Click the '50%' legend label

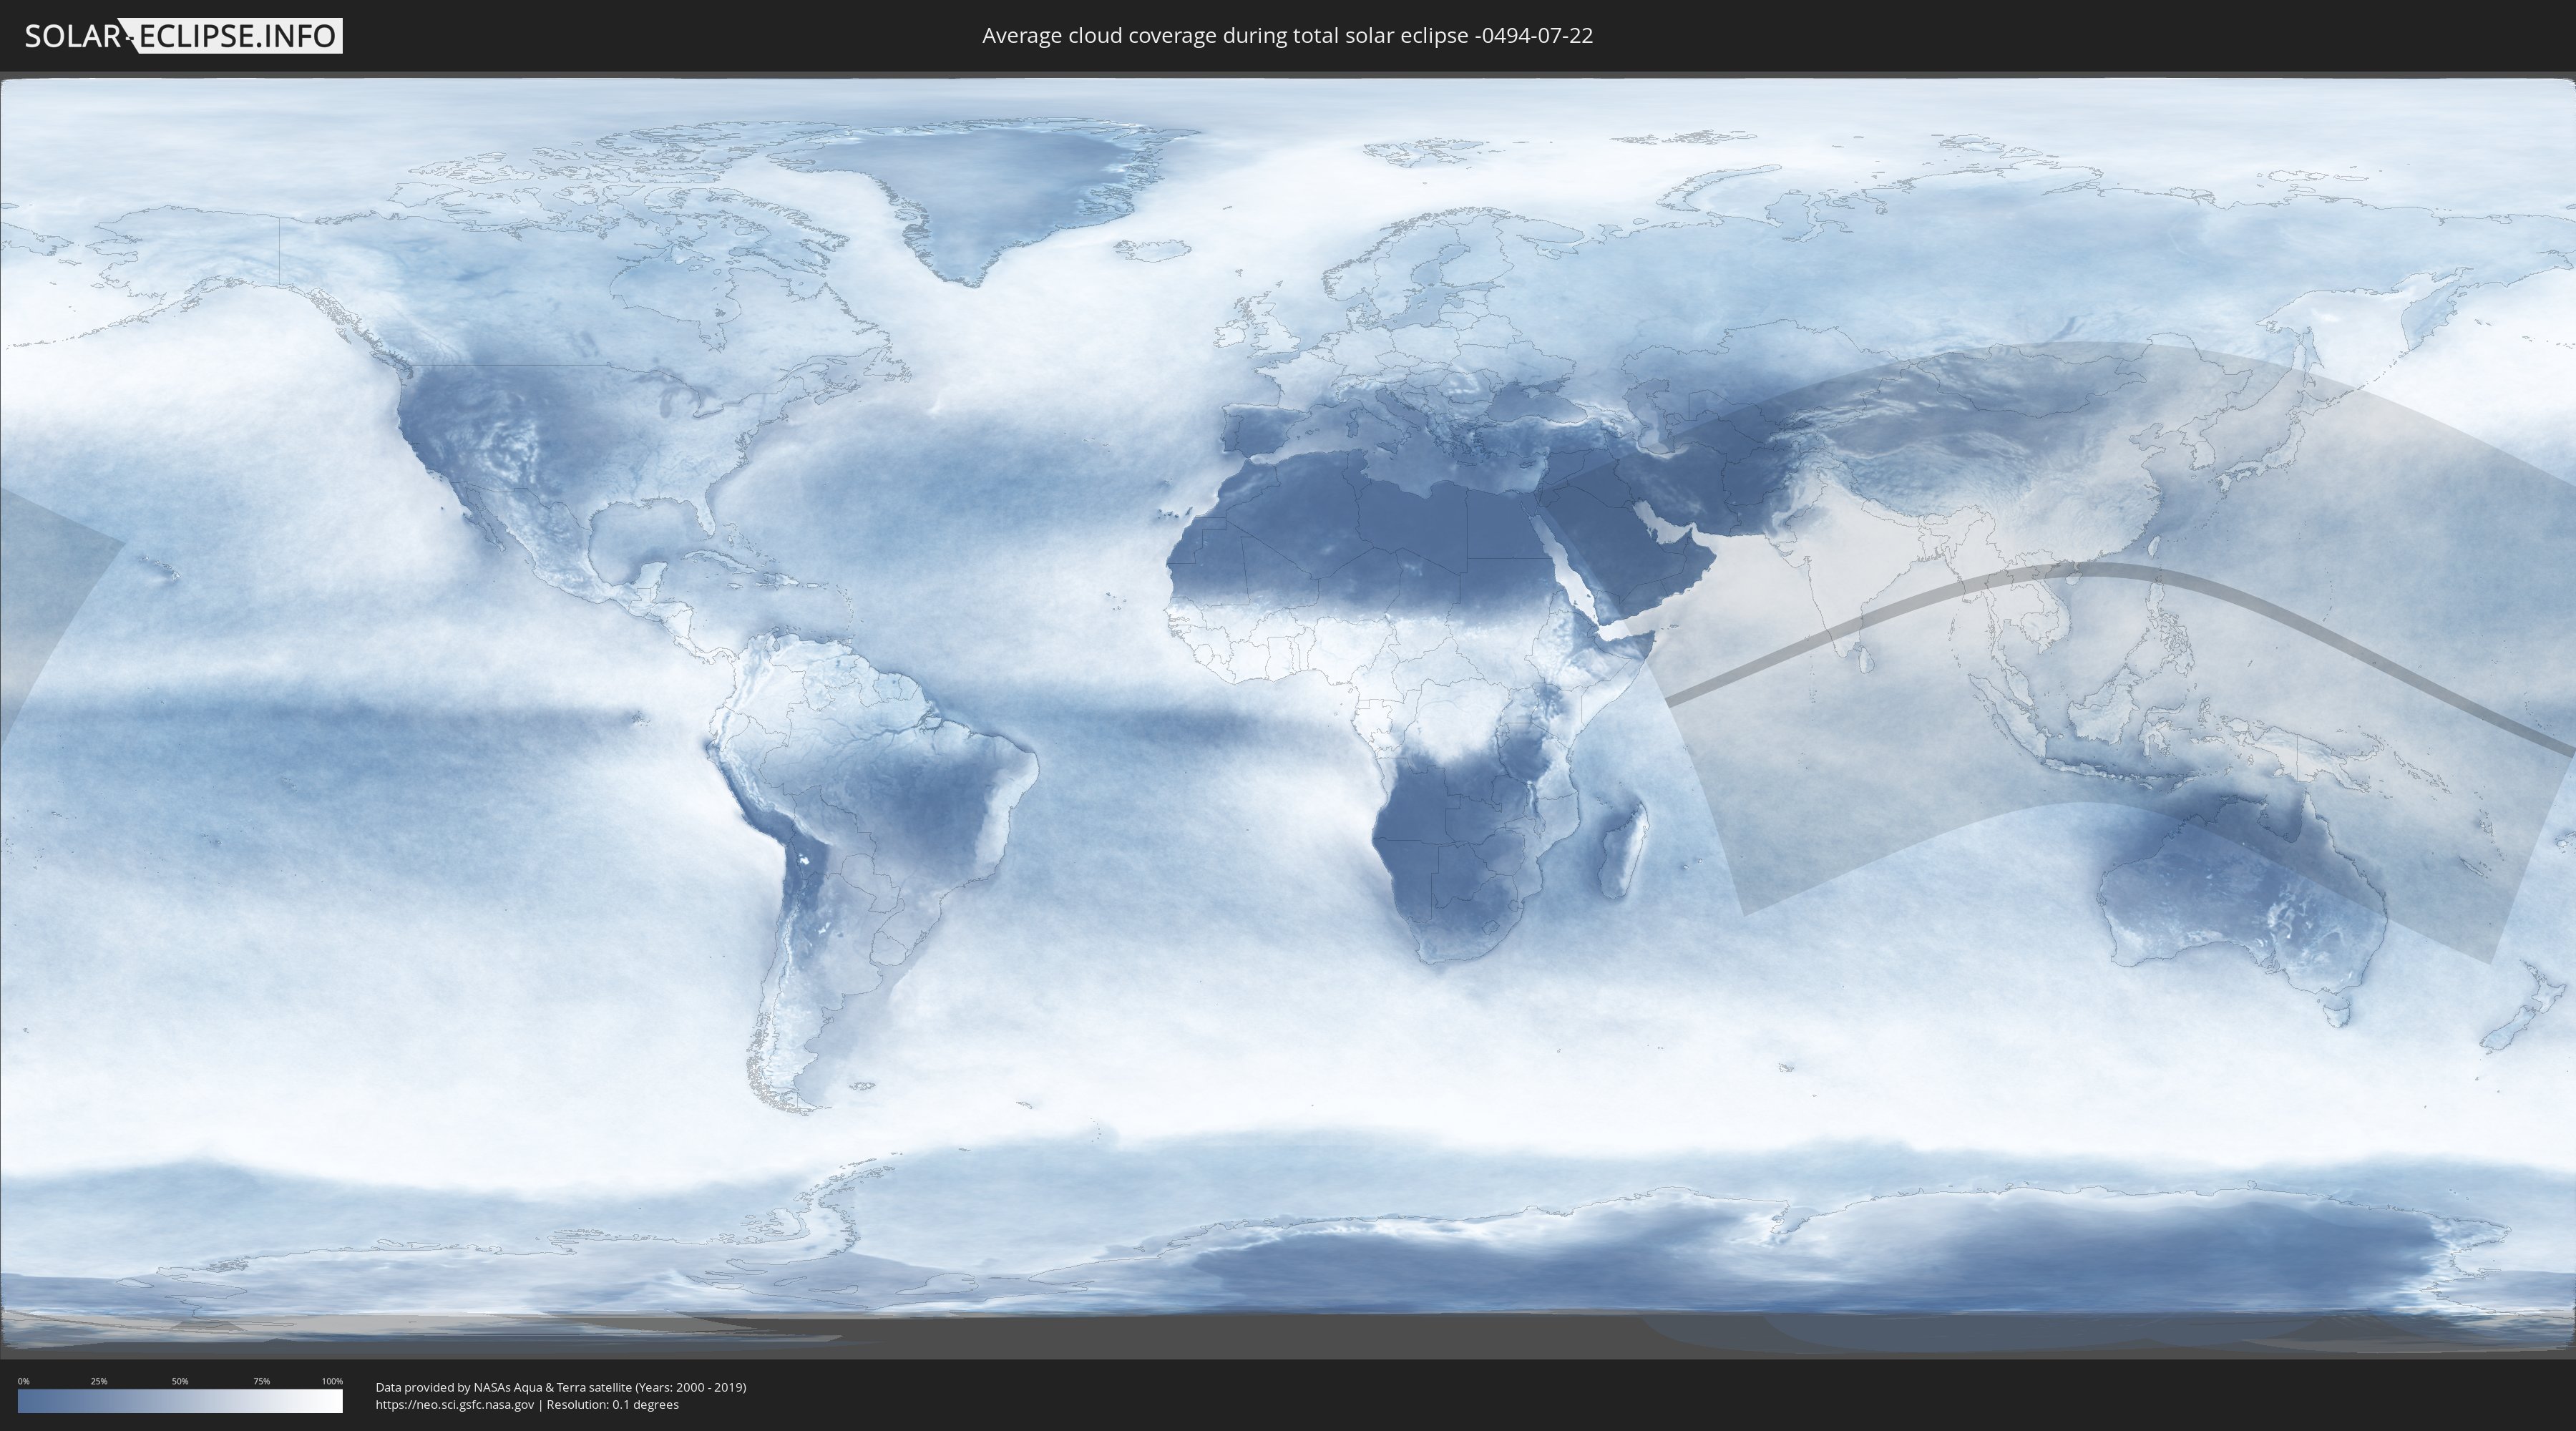click(x=180, y=1381)
